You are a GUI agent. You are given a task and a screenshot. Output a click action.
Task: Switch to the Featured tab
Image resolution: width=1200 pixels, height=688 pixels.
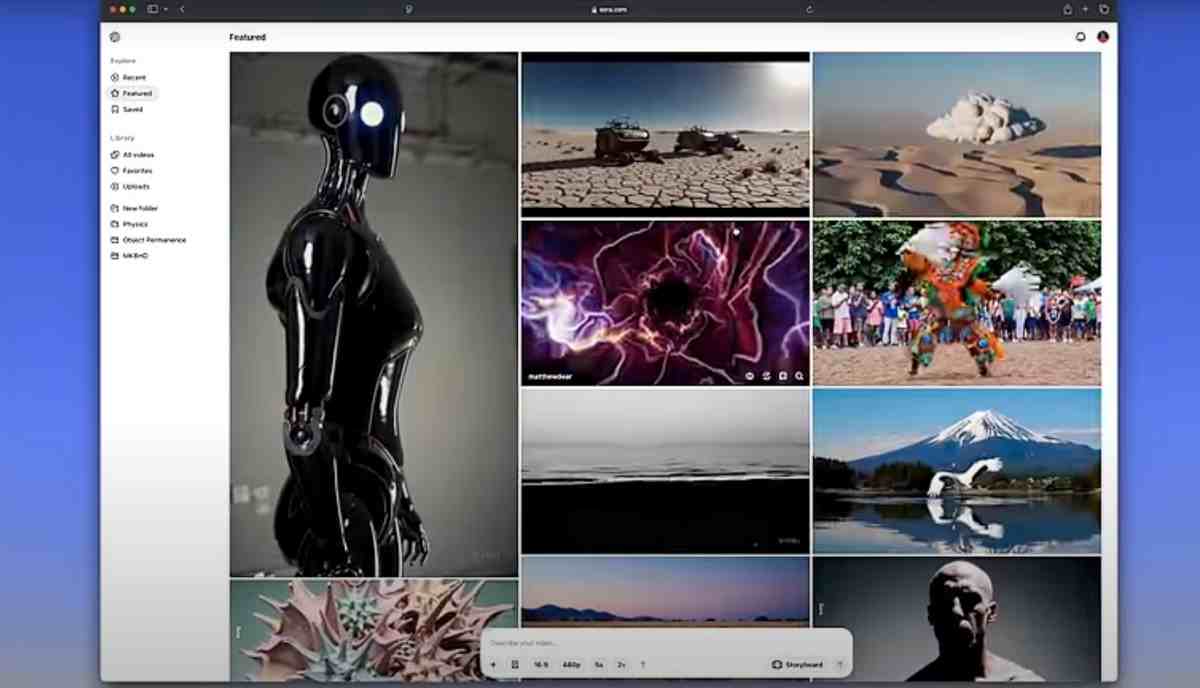(x=131, y=93)
